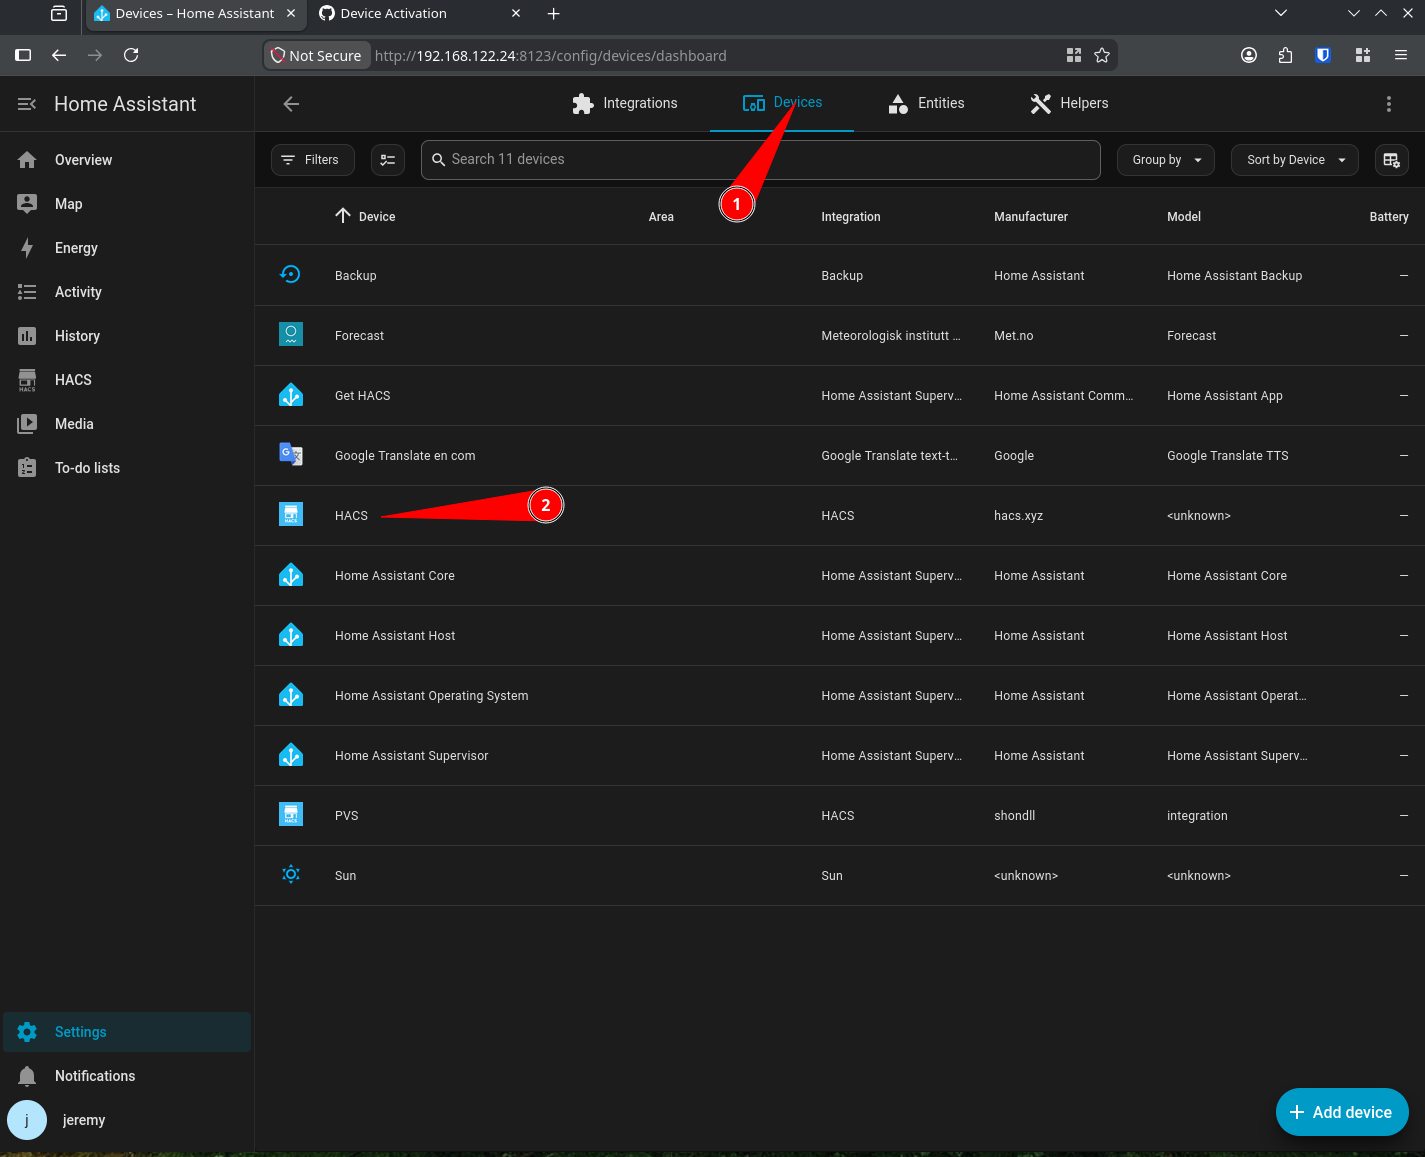The height and width of the screenshot is (1157, 1425).
Task: Click the HACS device row icon
Action: point(291,514)
